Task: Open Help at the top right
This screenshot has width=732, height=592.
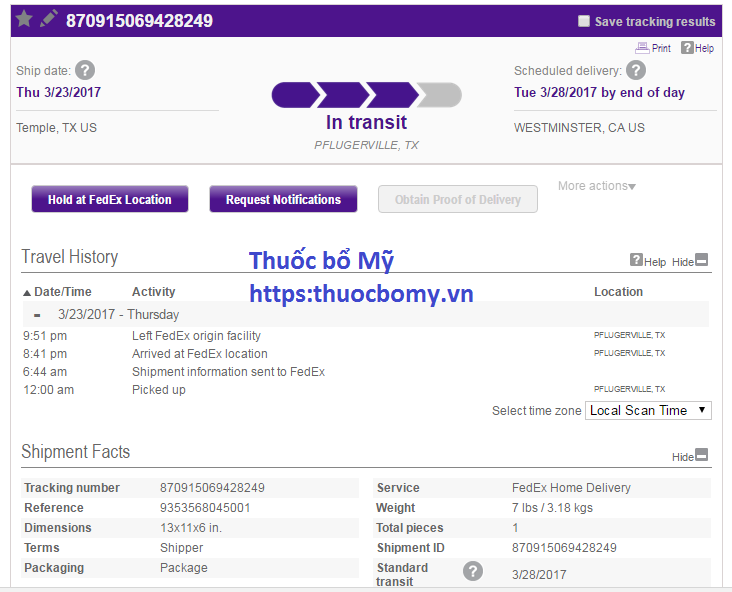Action: point(697,48)
